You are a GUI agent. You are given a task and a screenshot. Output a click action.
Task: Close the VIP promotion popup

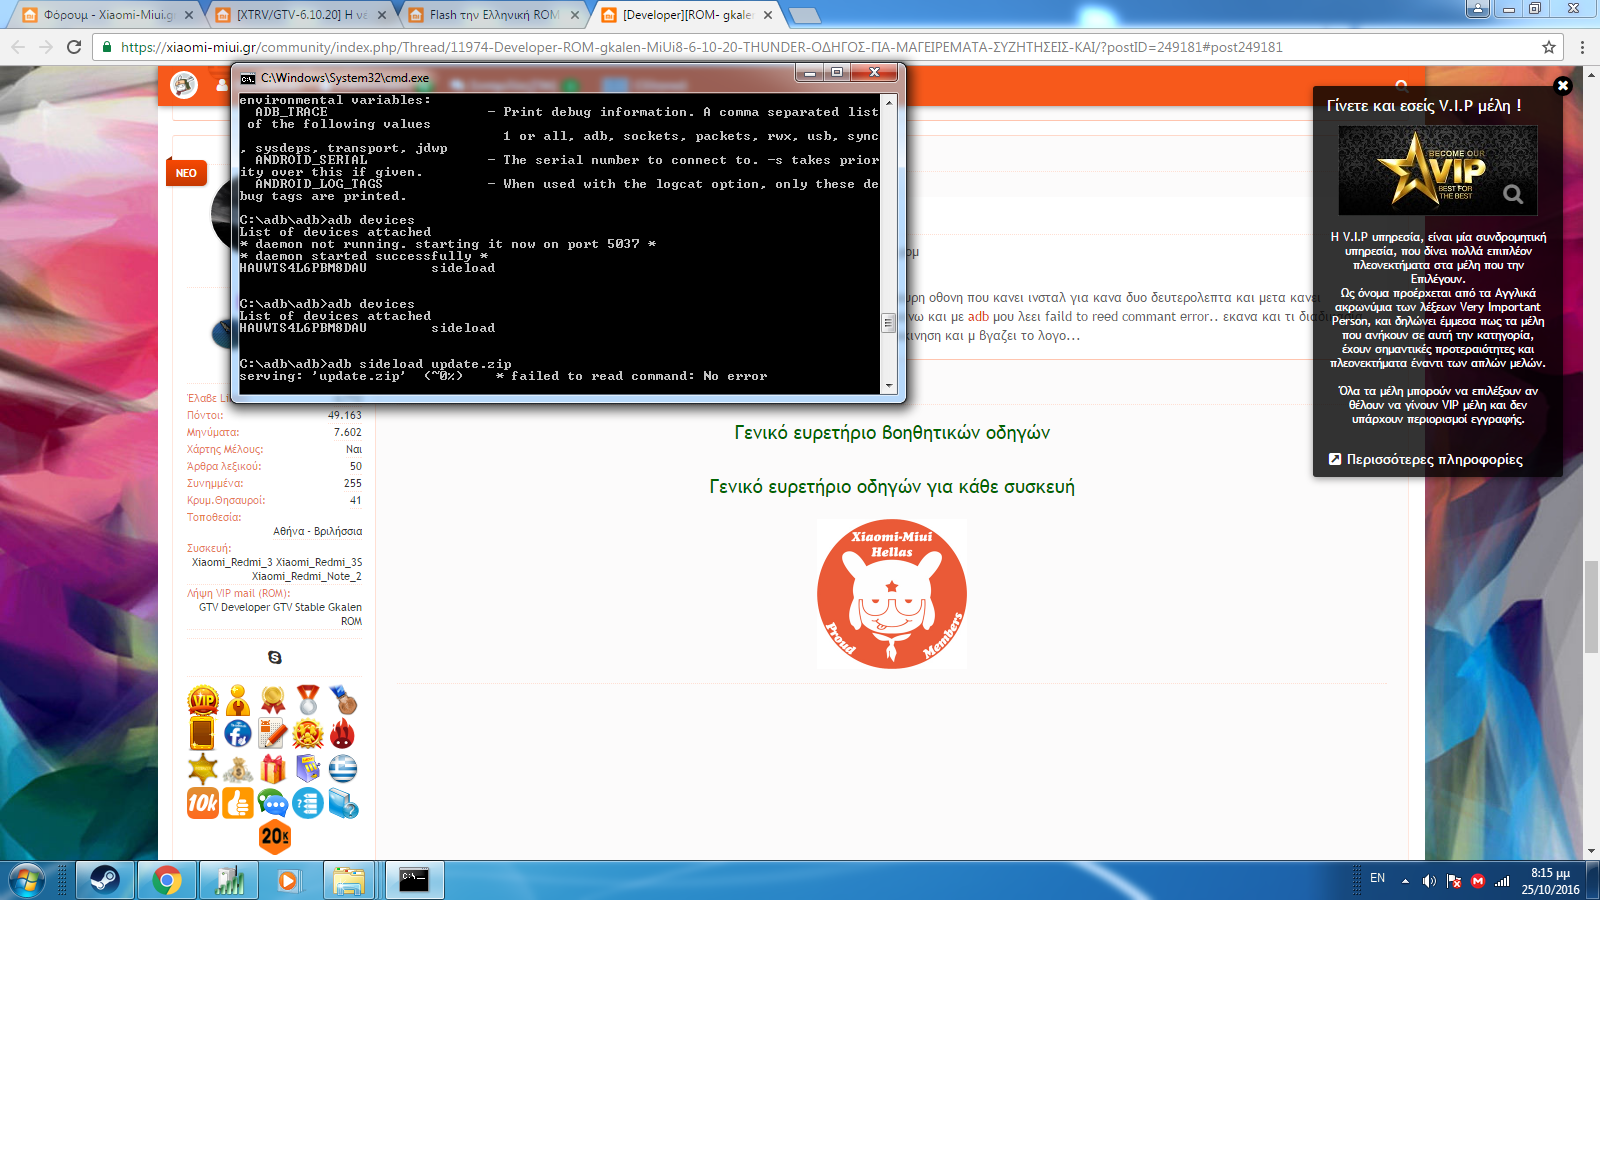tap(1563, 86)
